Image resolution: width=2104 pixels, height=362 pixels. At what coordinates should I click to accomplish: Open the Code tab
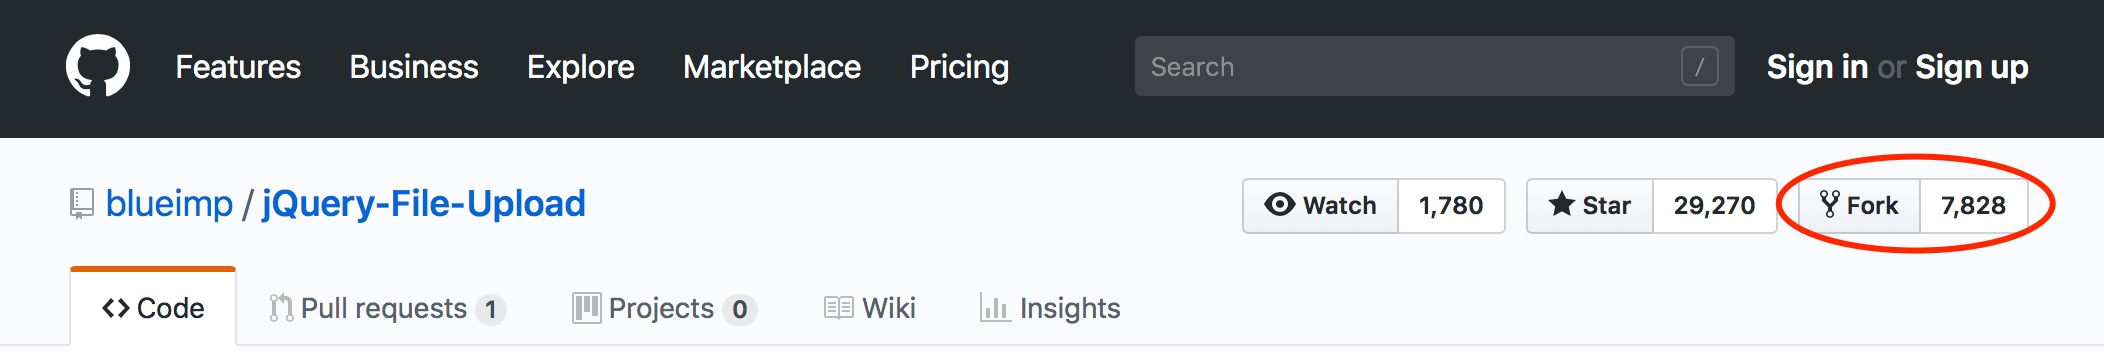click(153, 308)
